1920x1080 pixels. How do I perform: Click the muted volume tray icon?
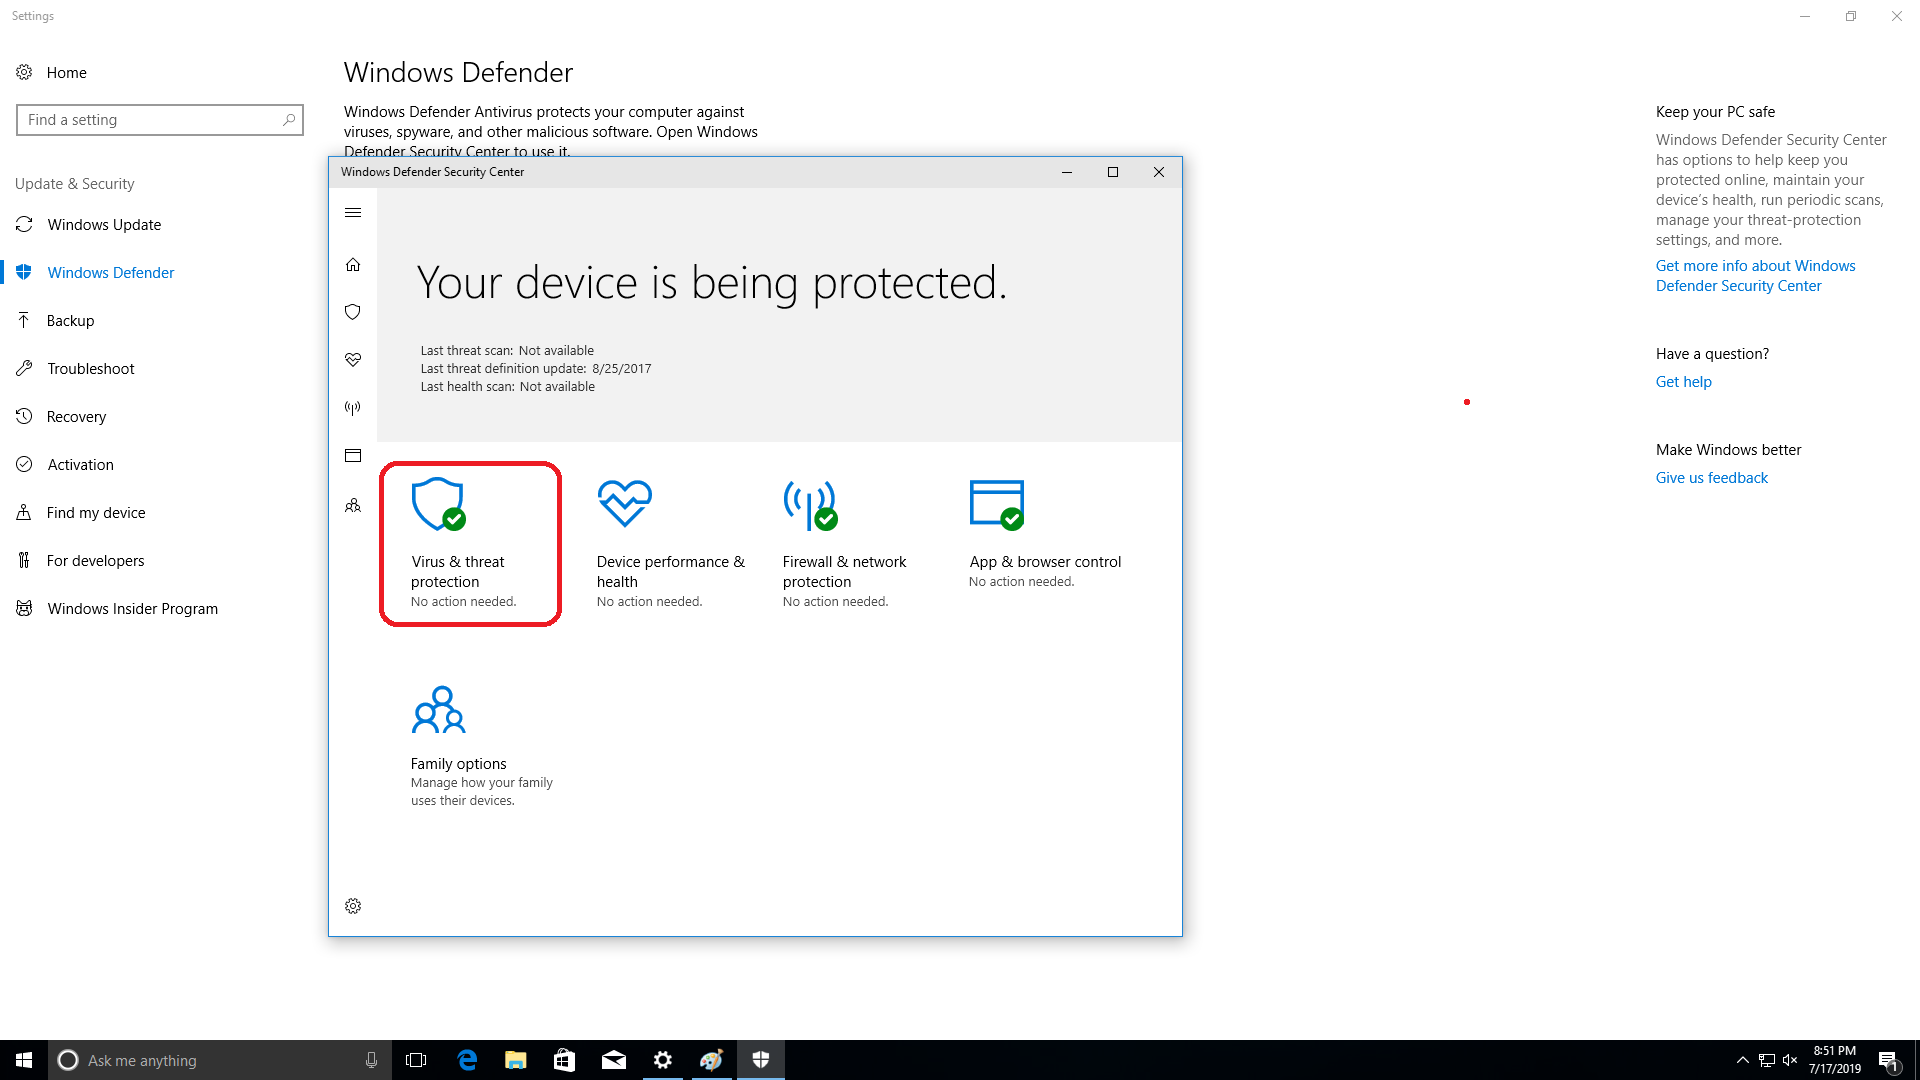(x=1790, y=1060)
